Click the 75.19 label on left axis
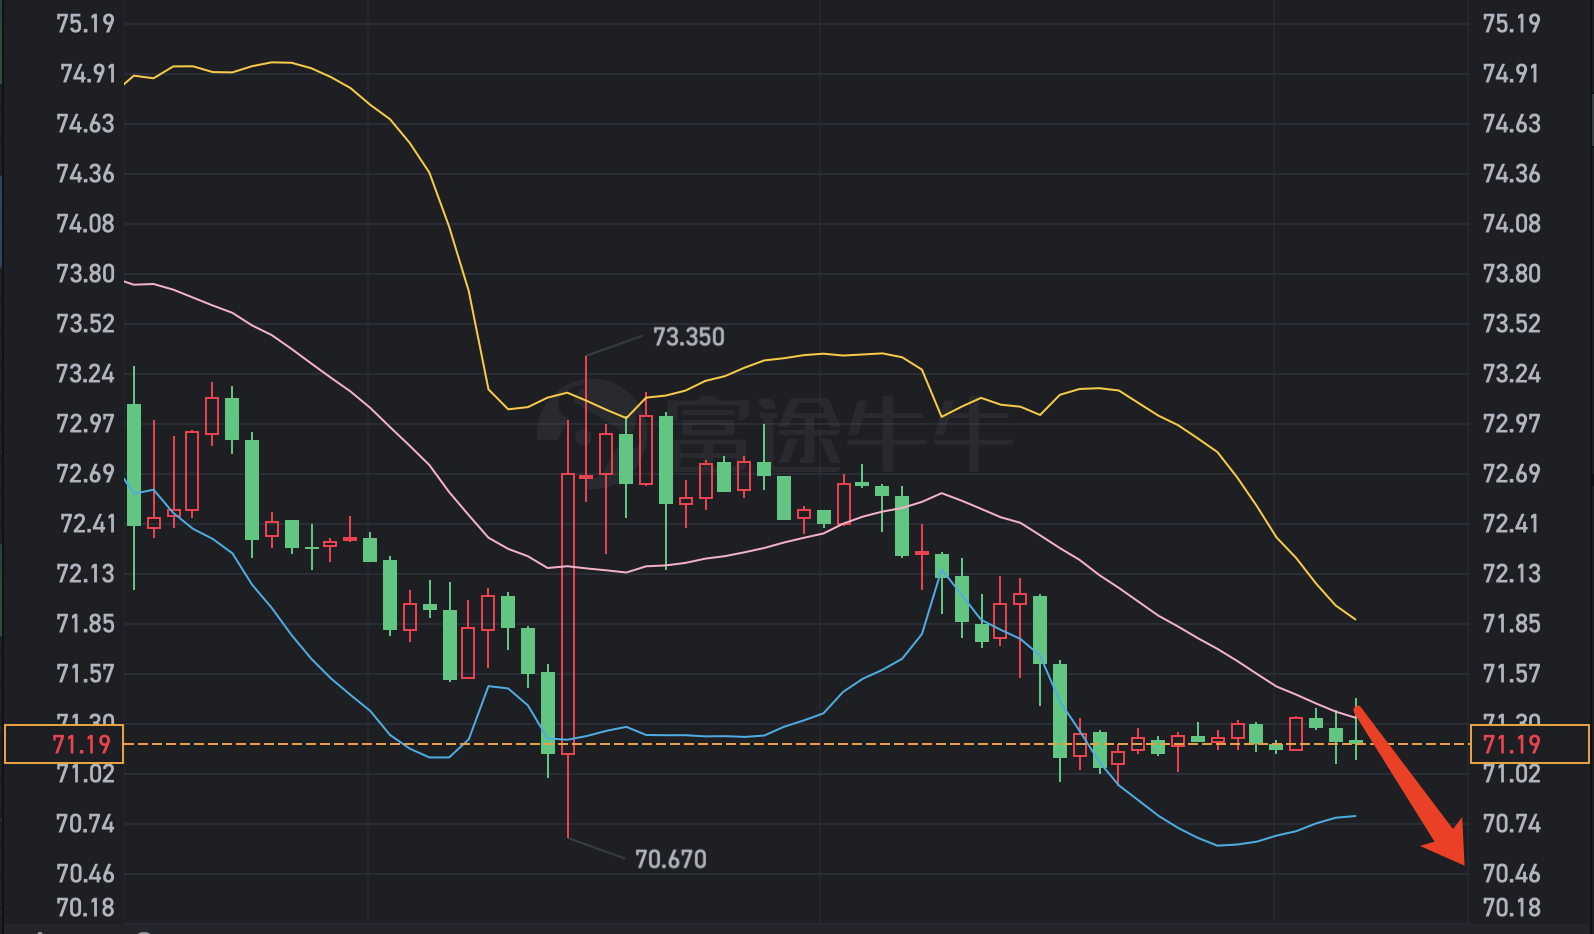Image resolution: width=1594 pixels, height=934 pixels. coord(85,24)
